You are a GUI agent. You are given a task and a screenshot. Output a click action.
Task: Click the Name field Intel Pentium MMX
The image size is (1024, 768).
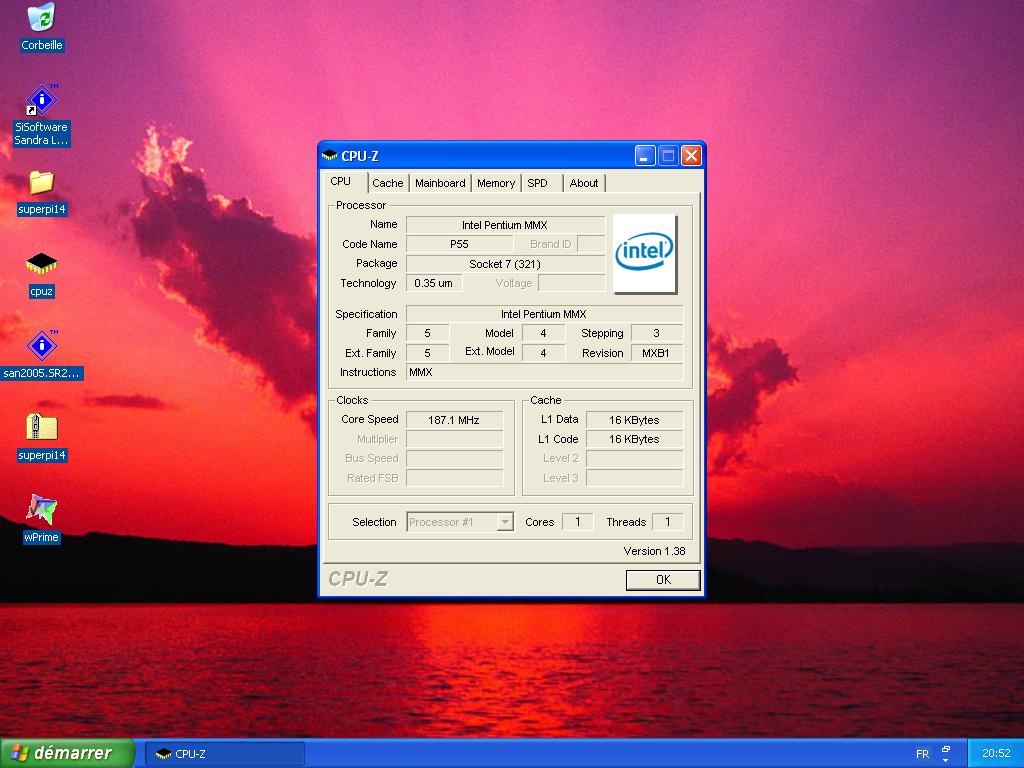pos(505,225)
